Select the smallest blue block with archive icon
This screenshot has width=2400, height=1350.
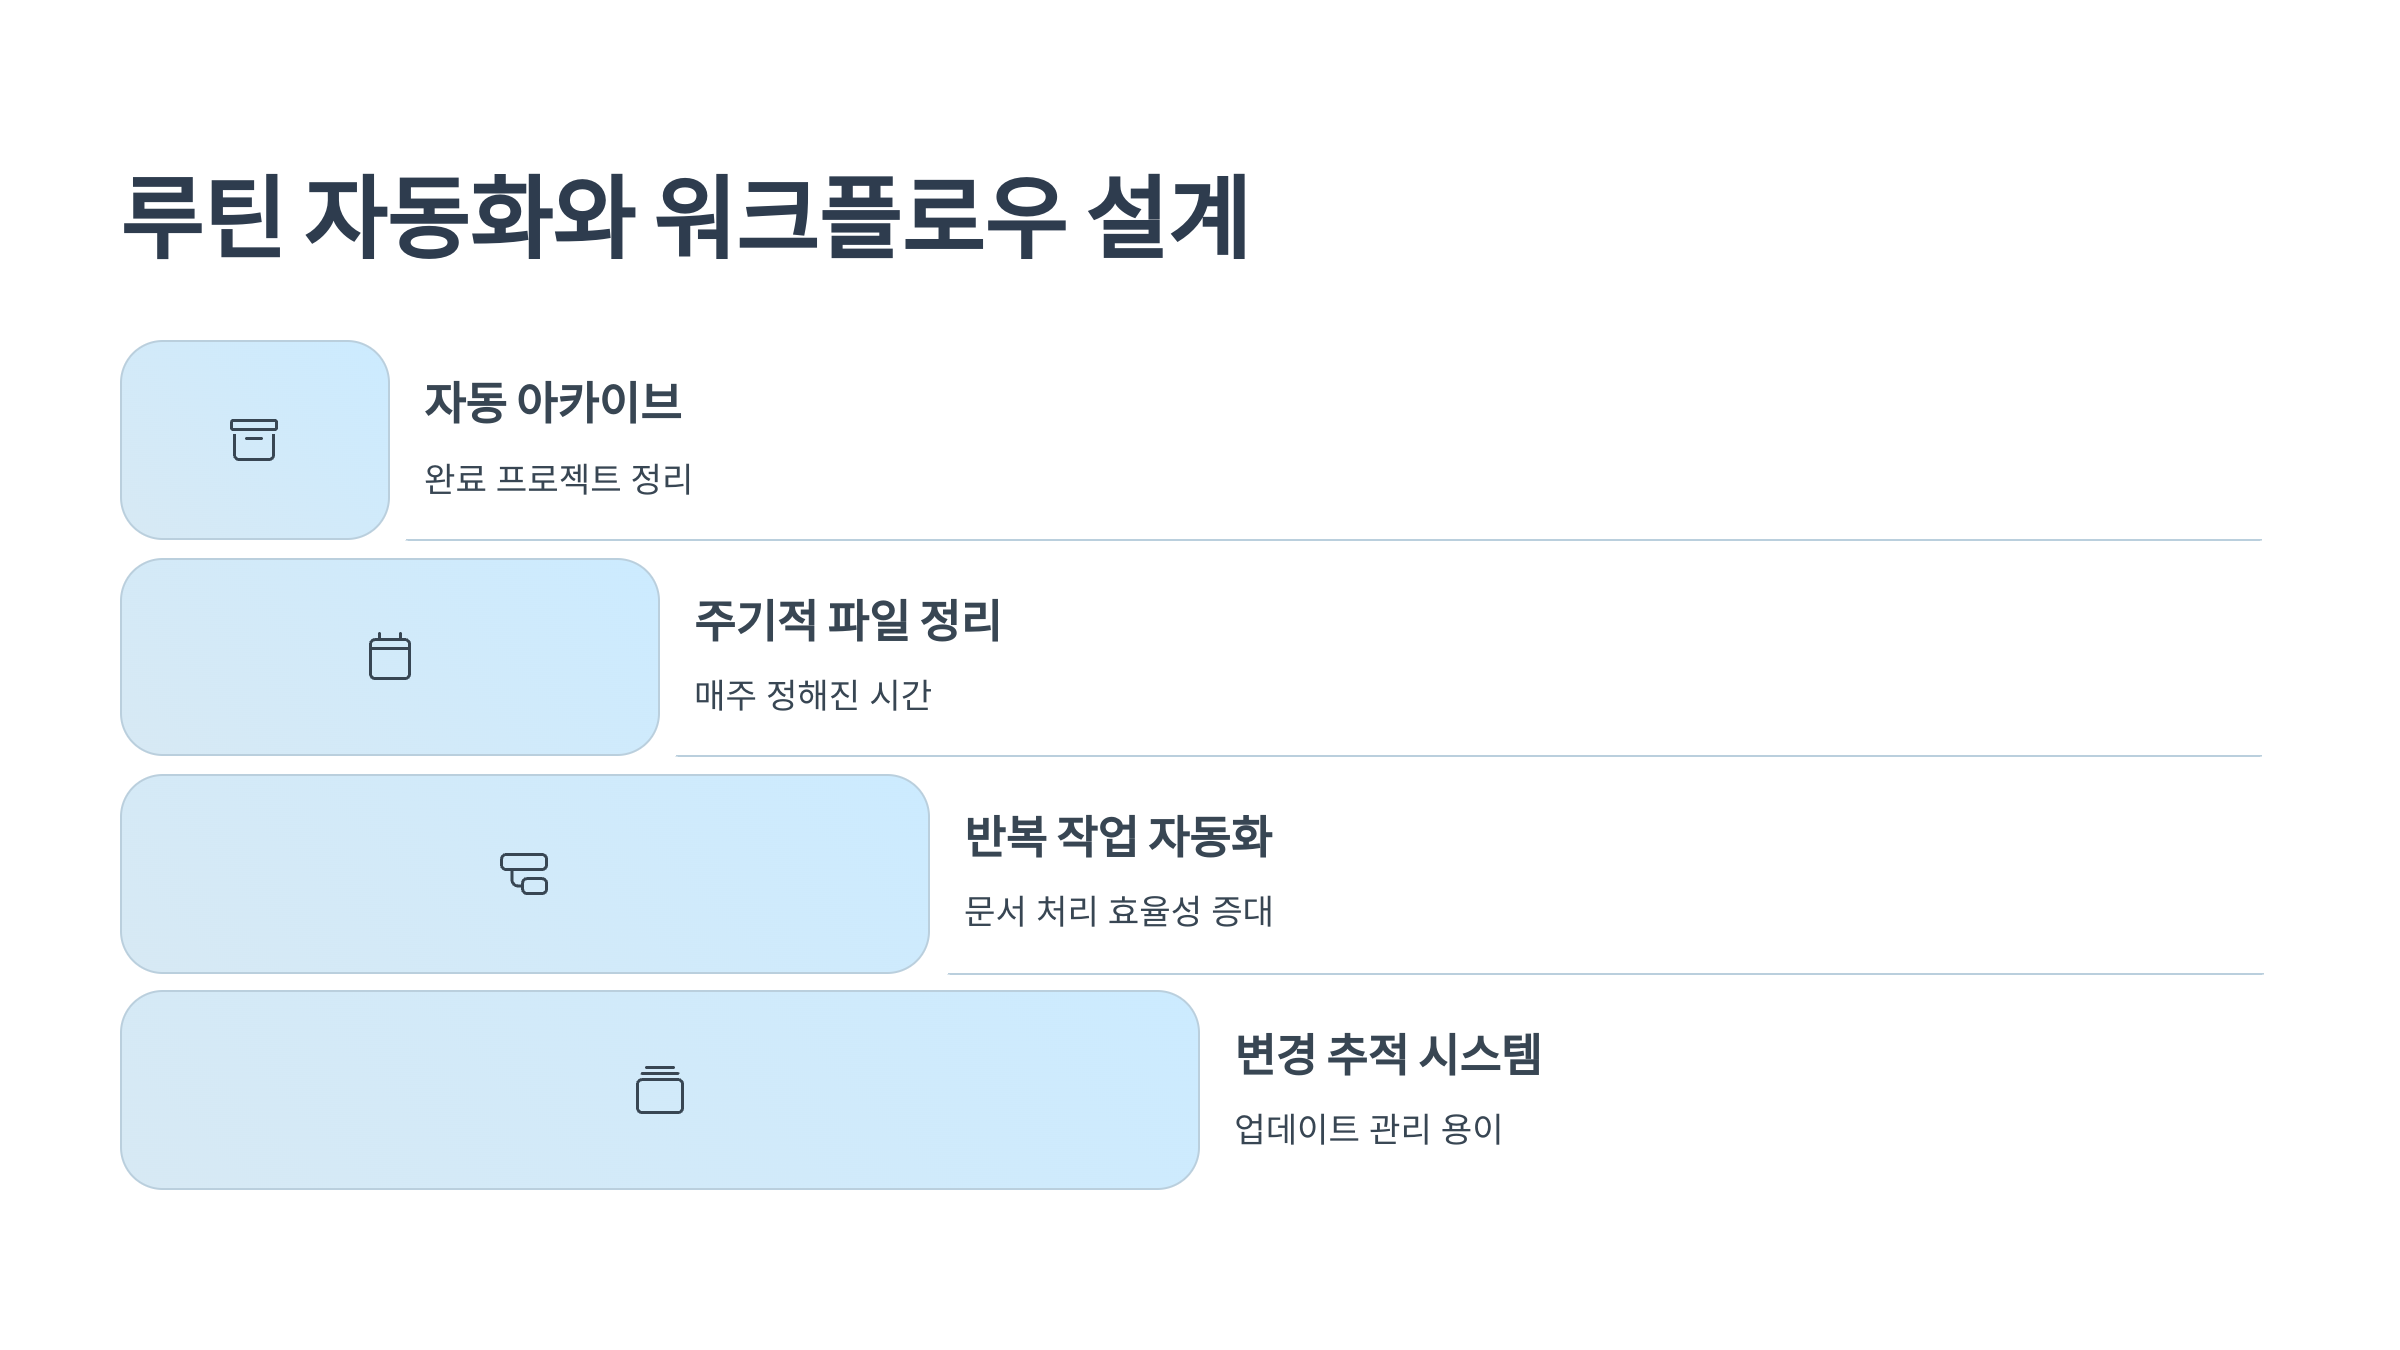coord(255,440)
